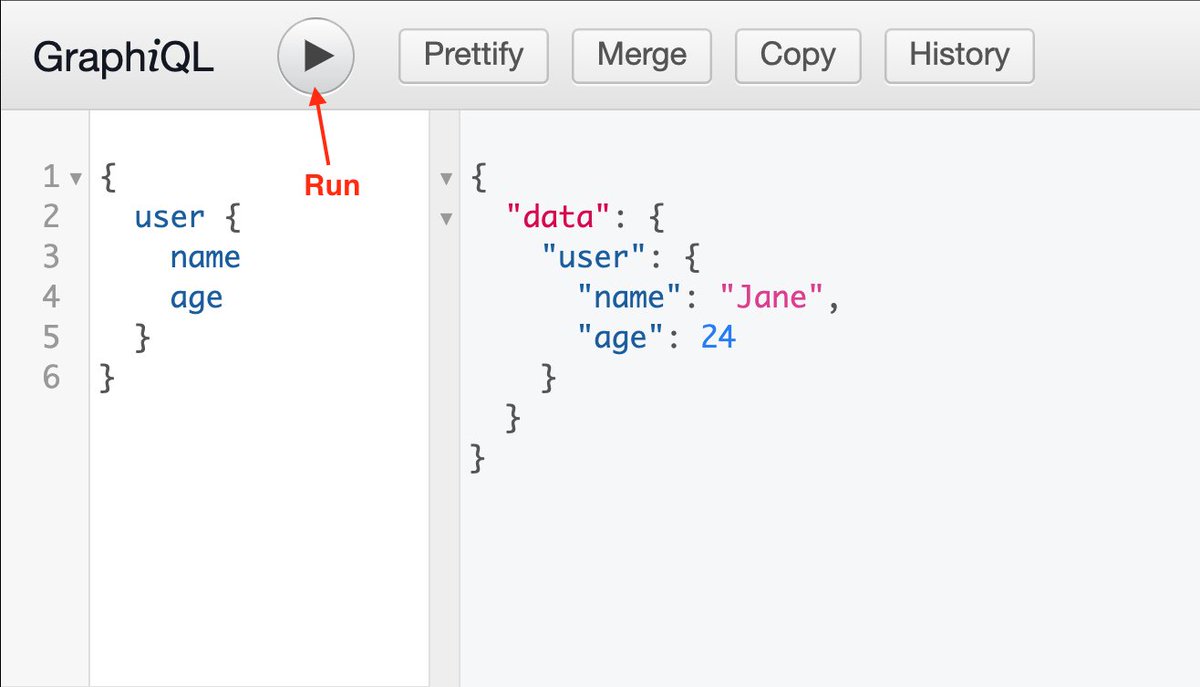Screen dimensions: 1200x687
Task: Run the query with the play button
Action: (316, 56)
